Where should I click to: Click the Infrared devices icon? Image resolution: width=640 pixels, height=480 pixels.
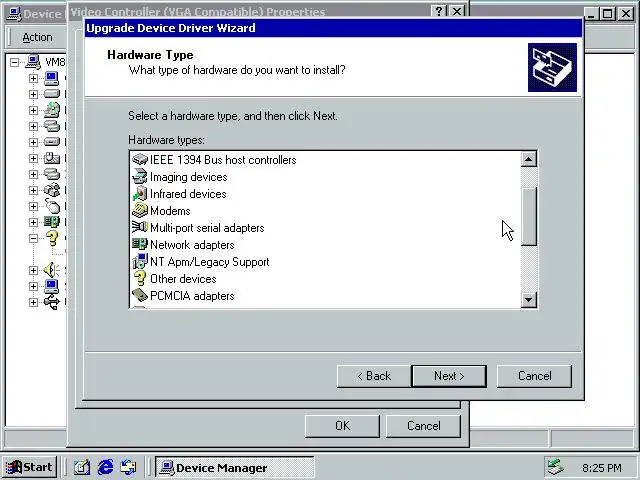click(140, 194)
